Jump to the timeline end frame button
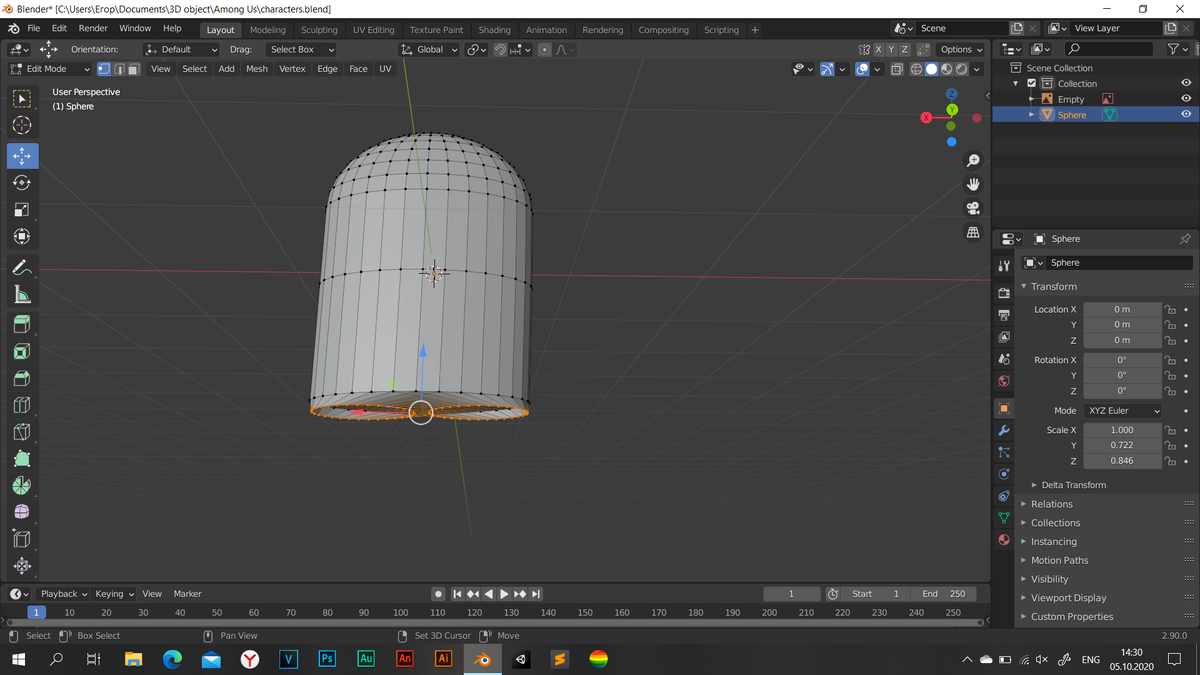 coord(536,594)
